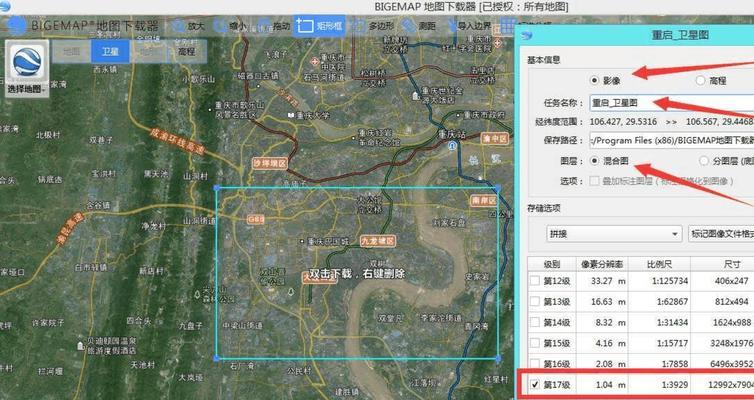Click the 双击下载，右键删除 hint on the map
The image size is (754, 400).
357,274
